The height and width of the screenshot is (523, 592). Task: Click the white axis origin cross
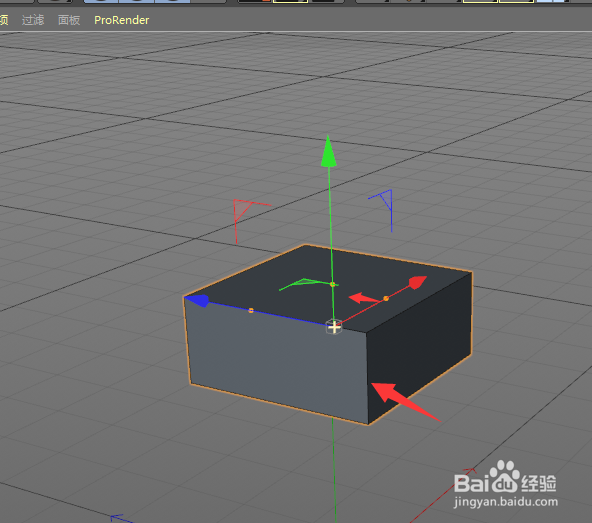click(334, 327)
